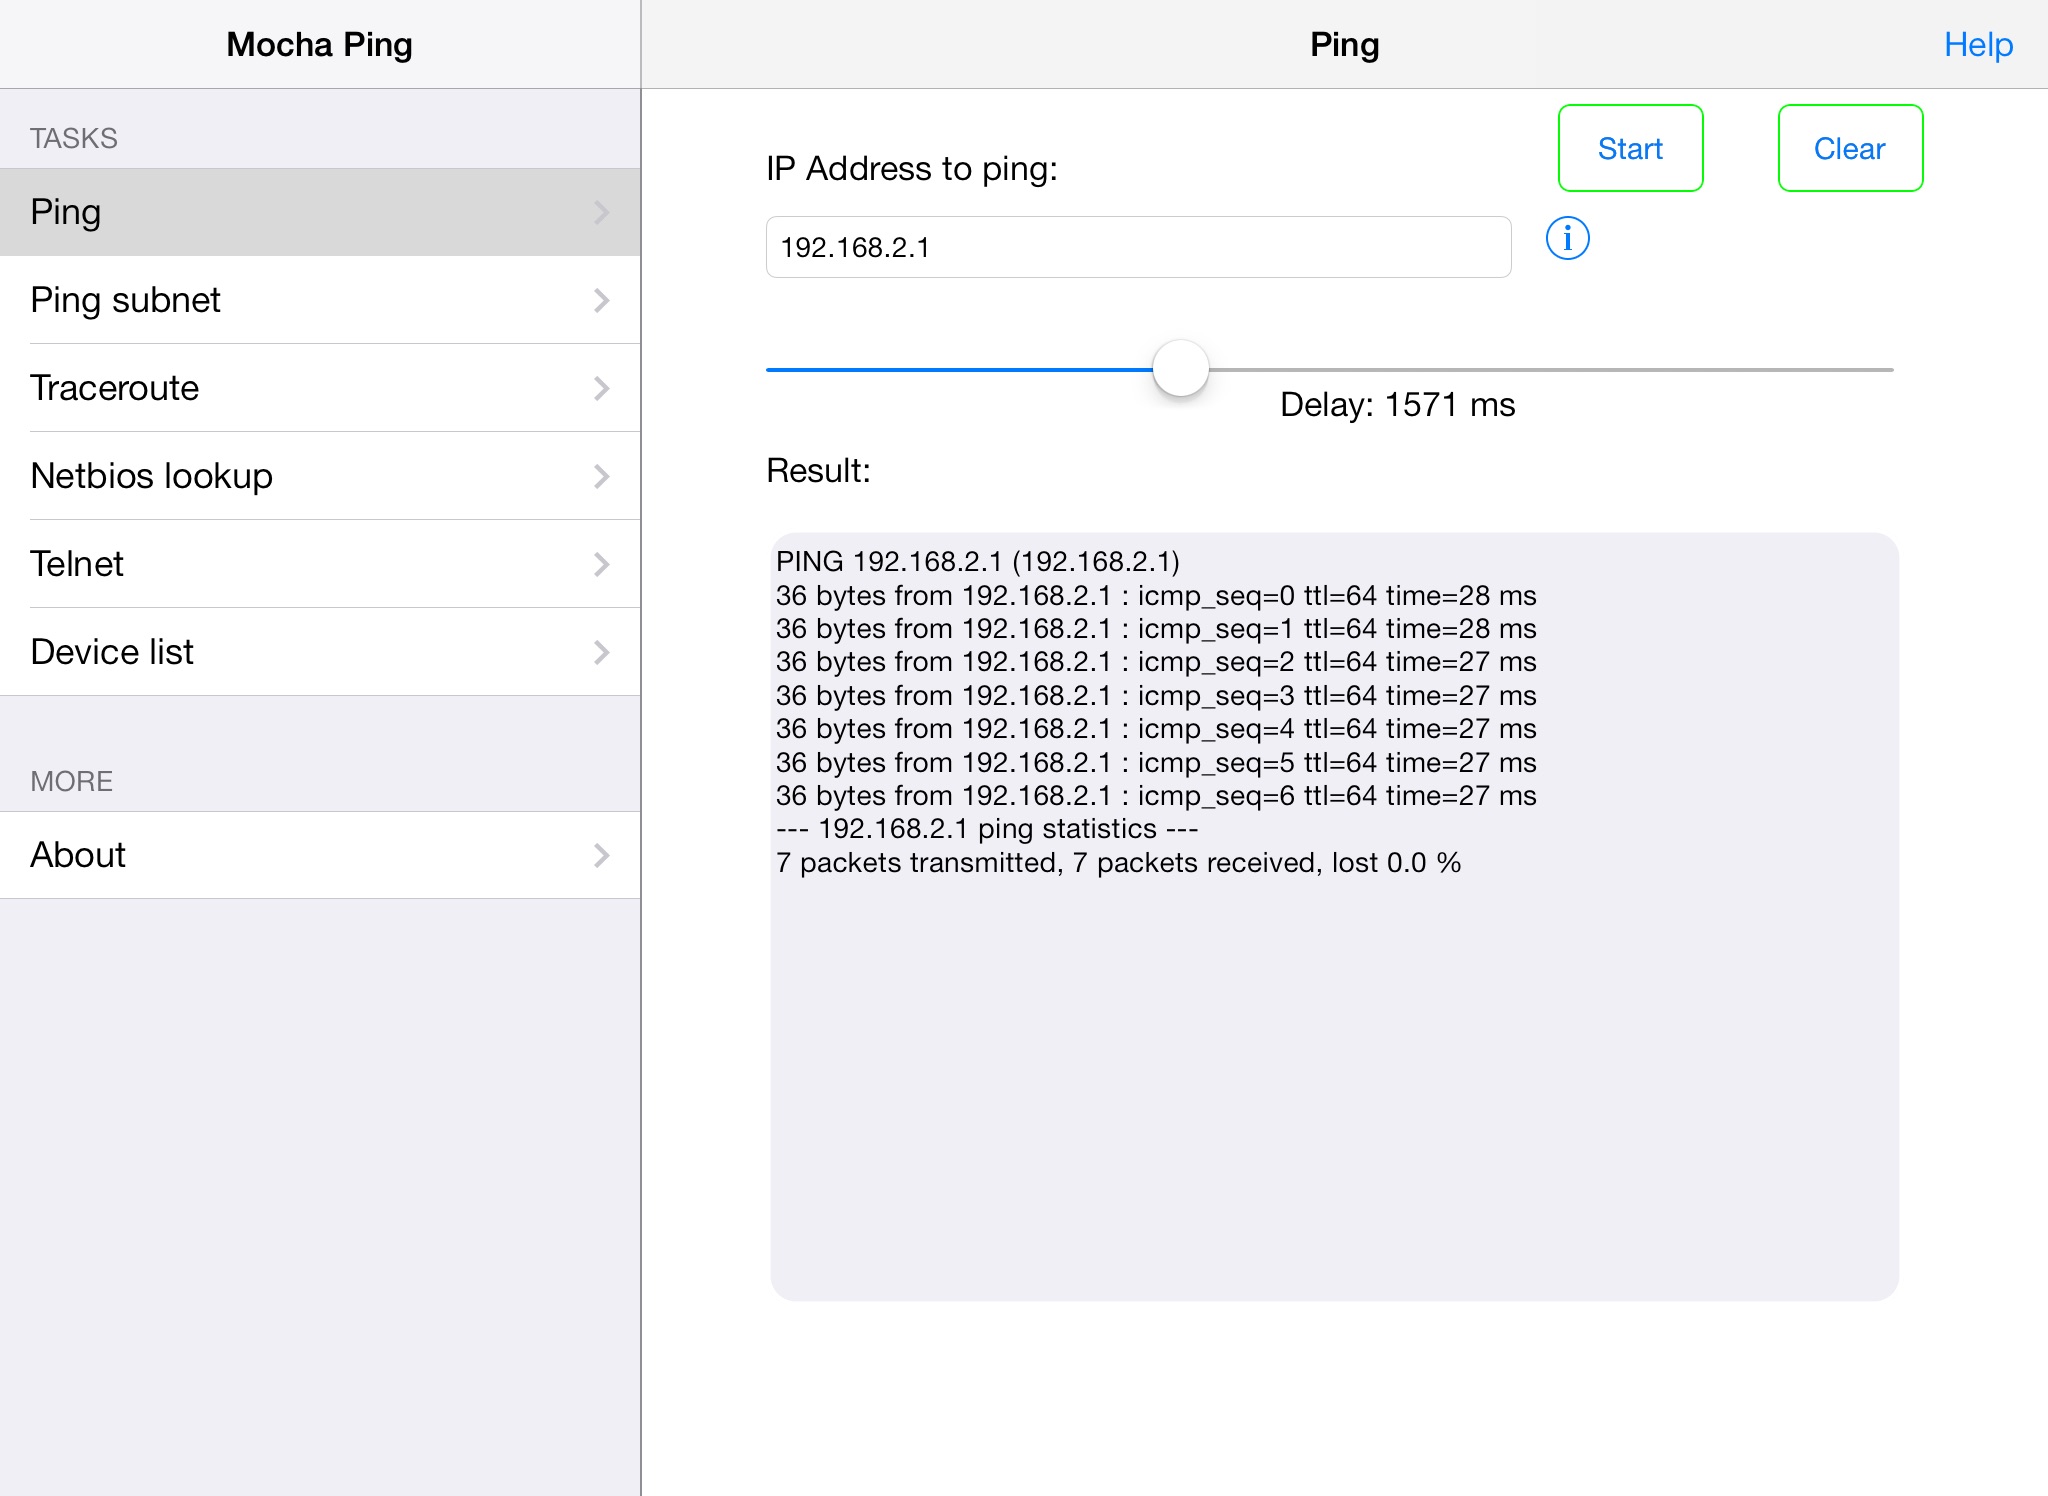Open the Help link
This screenshot has width=2048, height=1496.
tap(1978, 45)
